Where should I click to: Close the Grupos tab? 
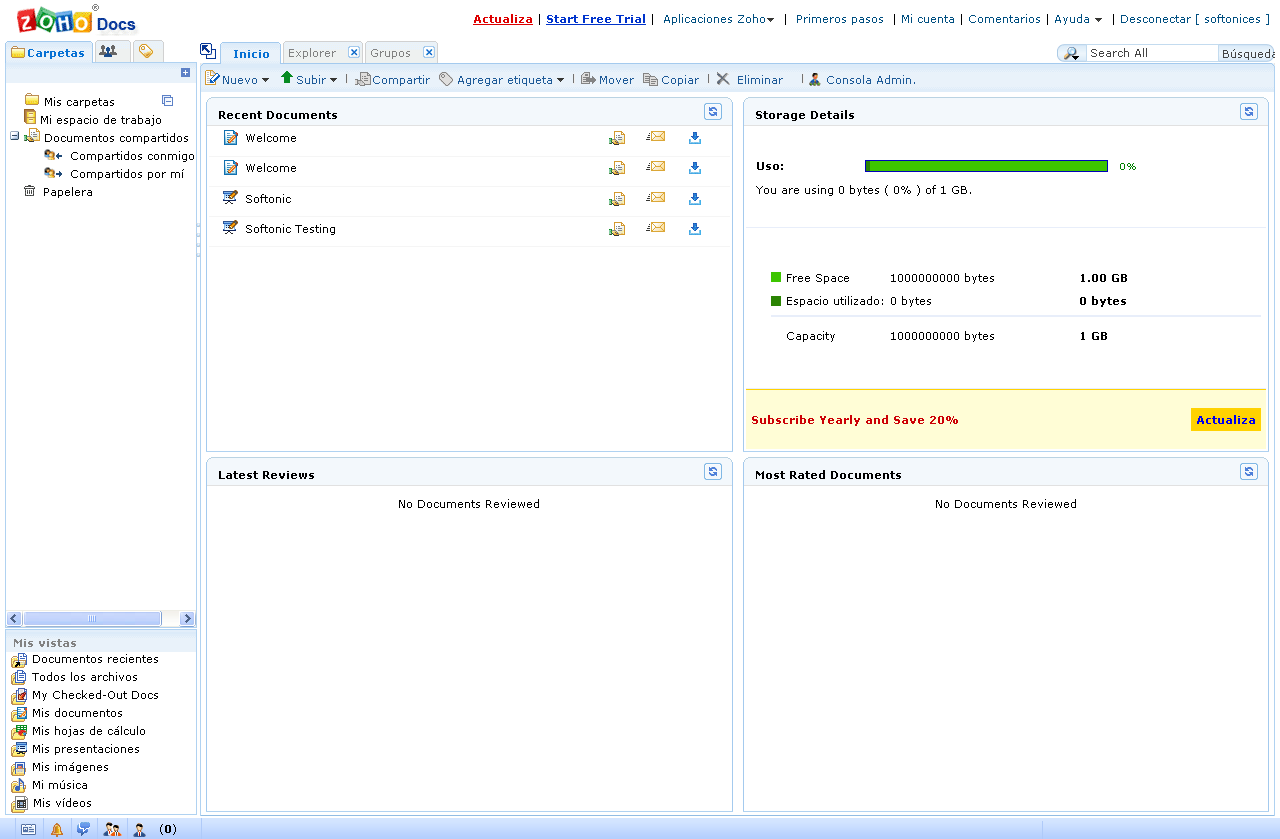coord(429,52)
